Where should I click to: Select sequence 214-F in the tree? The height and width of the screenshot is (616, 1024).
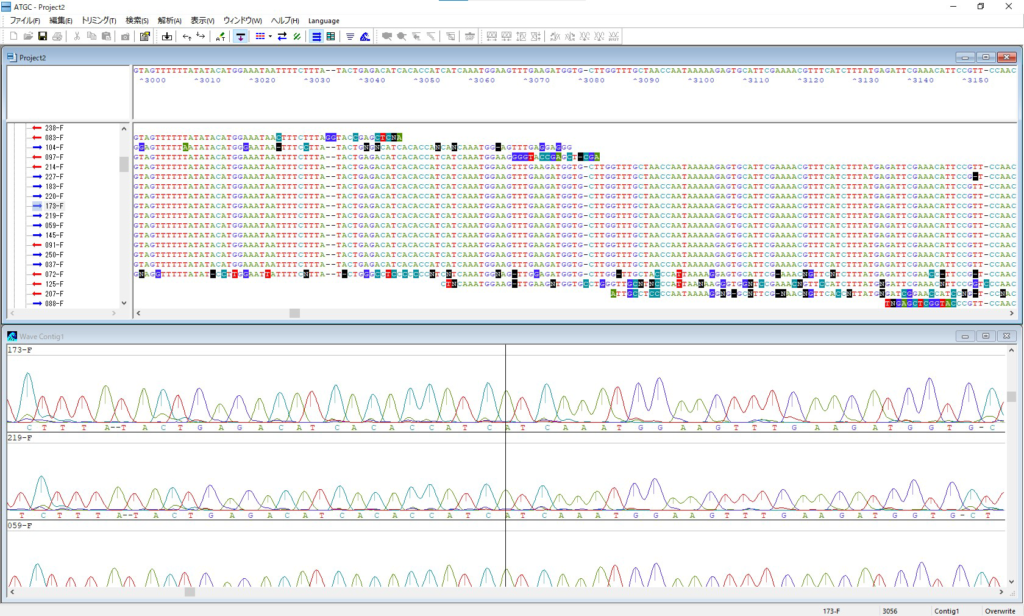click(54, 167)
